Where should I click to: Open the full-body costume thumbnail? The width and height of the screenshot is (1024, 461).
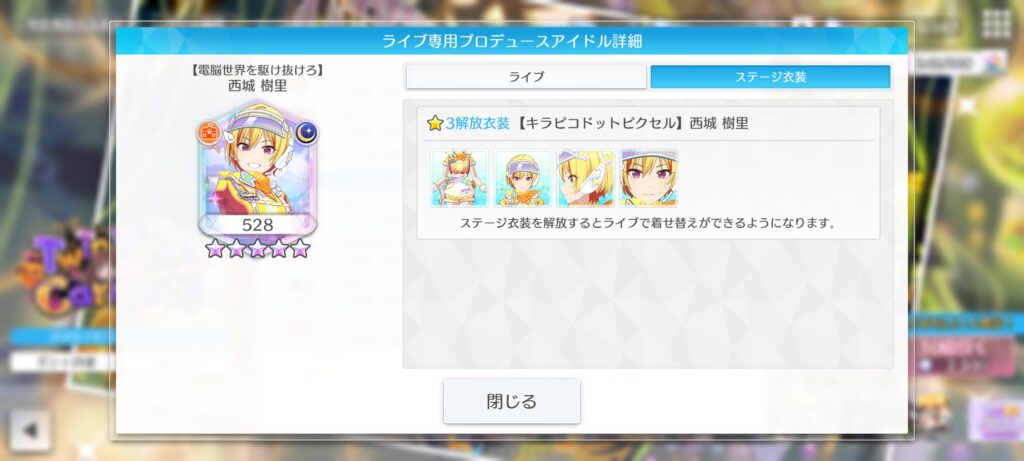coord(460,178)
